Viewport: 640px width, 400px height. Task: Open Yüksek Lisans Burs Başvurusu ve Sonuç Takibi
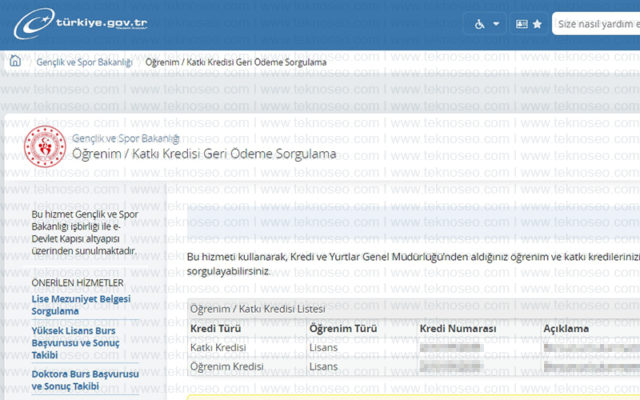point(76,342)
